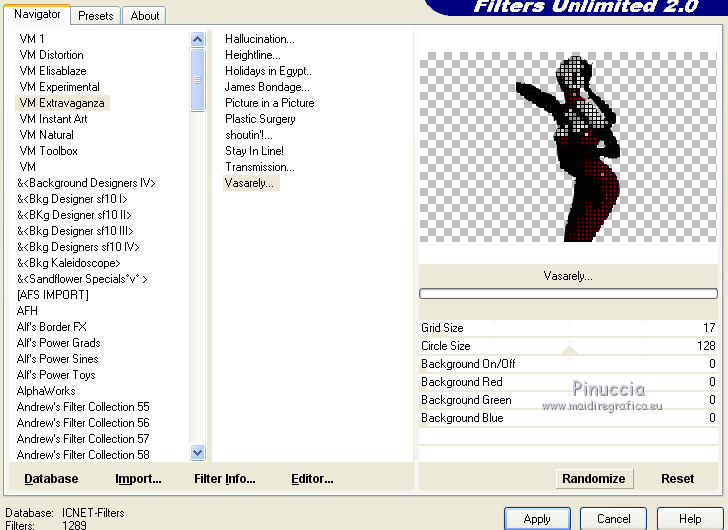Select &<Background Designers IV> category
Screen dimensions: 728x530
[x=86, y=183]
